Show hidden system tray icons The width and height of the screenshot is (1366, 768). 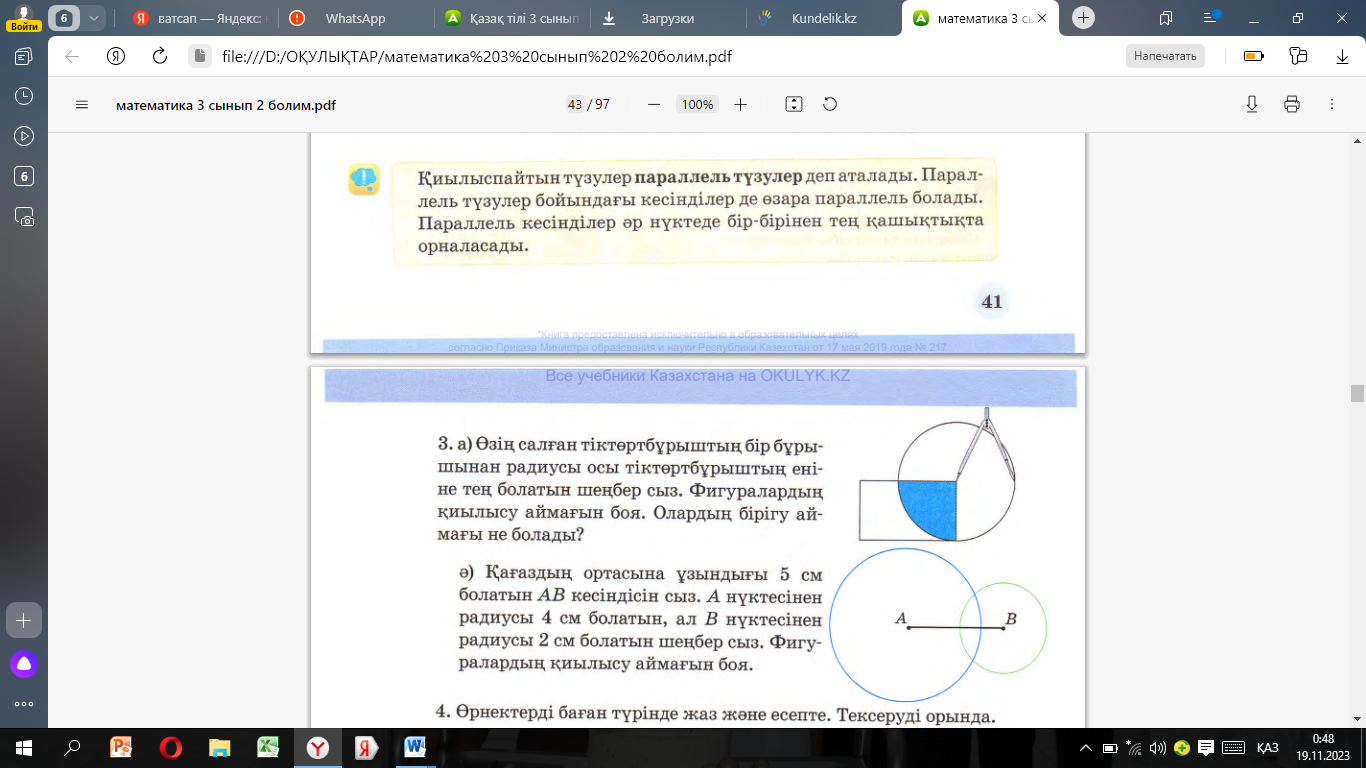pyautogui.click(x=1086, y=748)
